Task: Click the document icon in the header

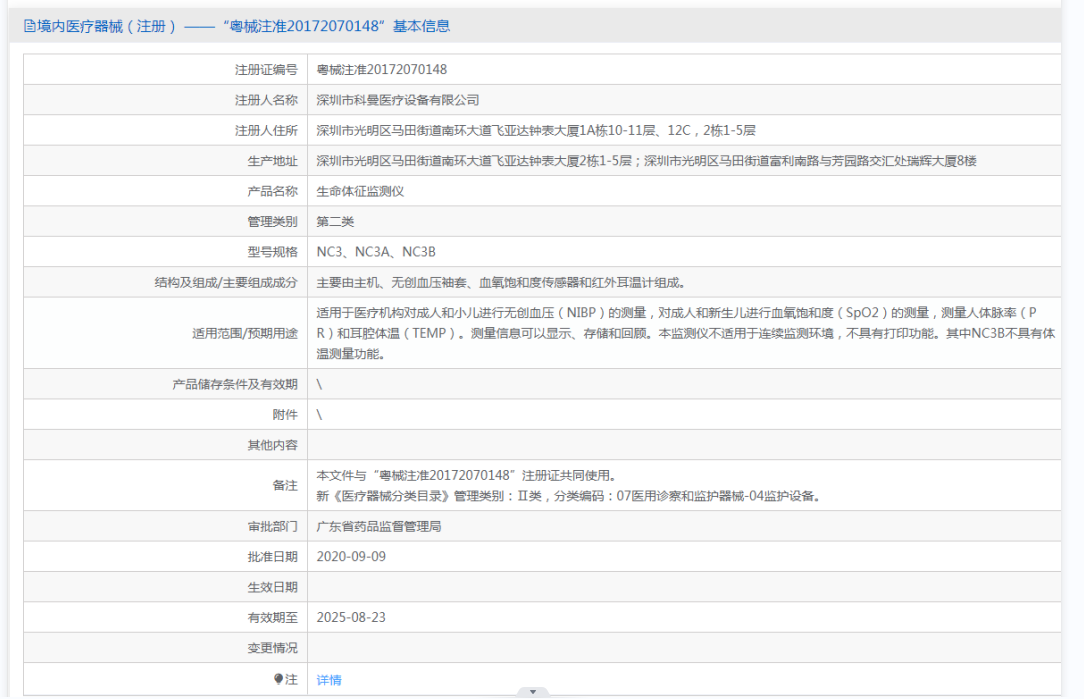Action: click(x=29, y=27)
